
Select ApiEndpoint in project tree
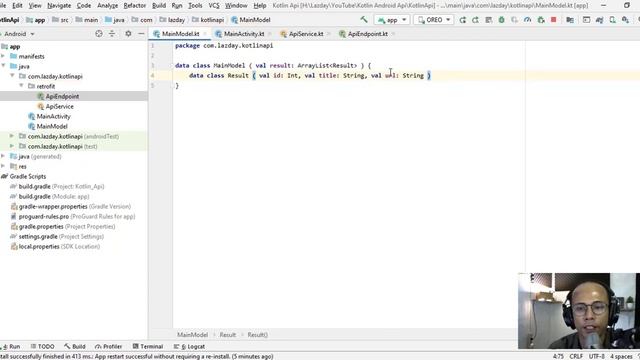coord(62,96)
